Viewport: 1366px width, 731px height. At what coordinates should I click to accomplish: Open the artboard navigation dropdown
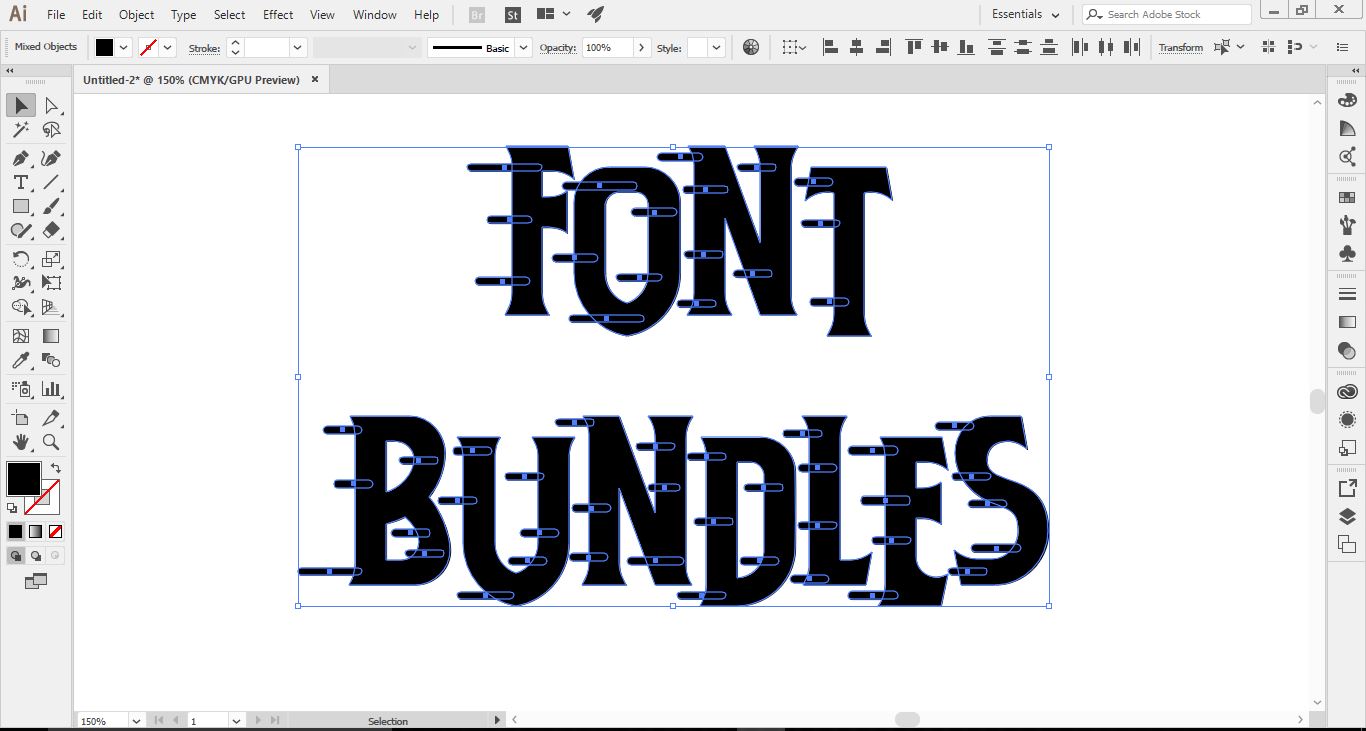click(x=236, y=720)
